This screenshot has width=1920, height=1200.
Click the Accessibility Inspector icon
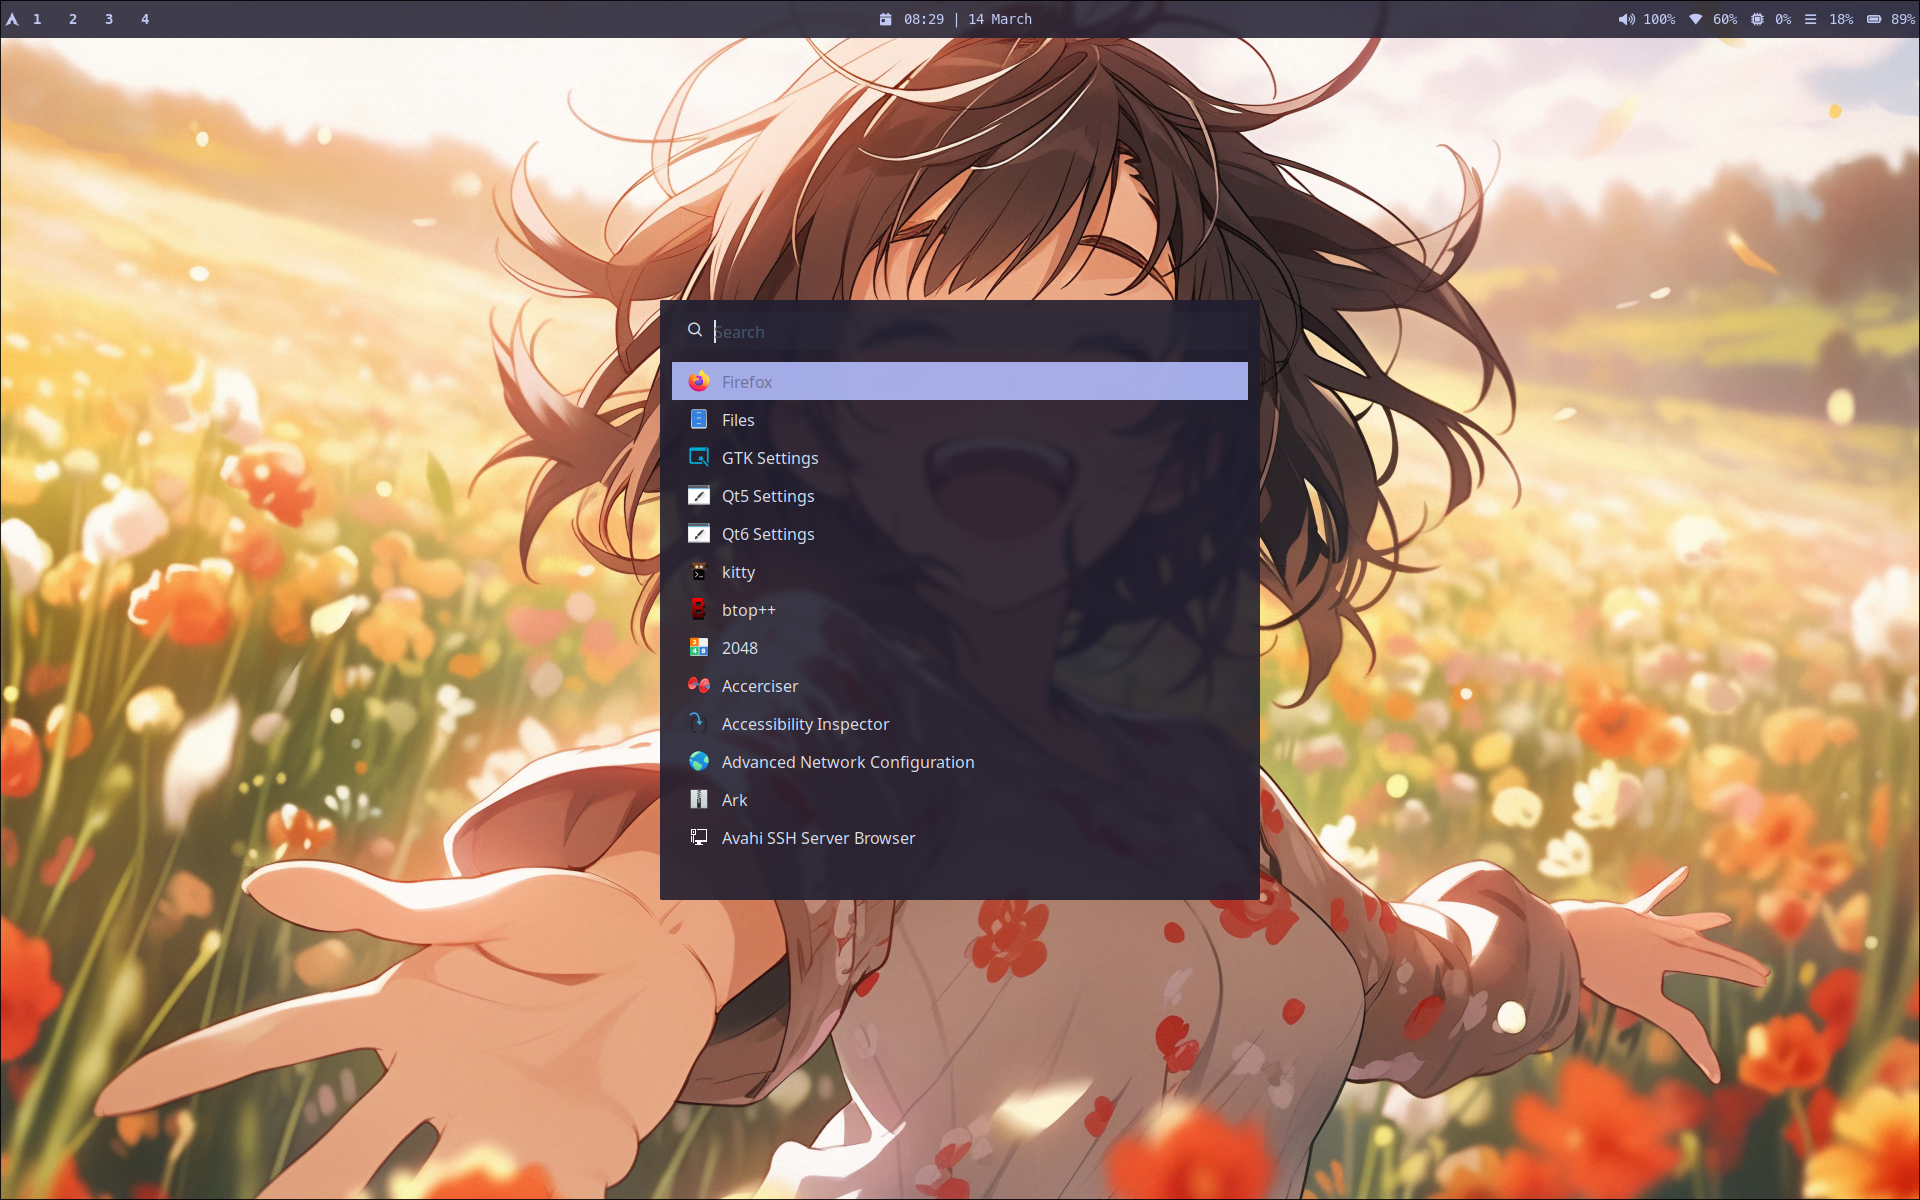click(x=699, y=723)
